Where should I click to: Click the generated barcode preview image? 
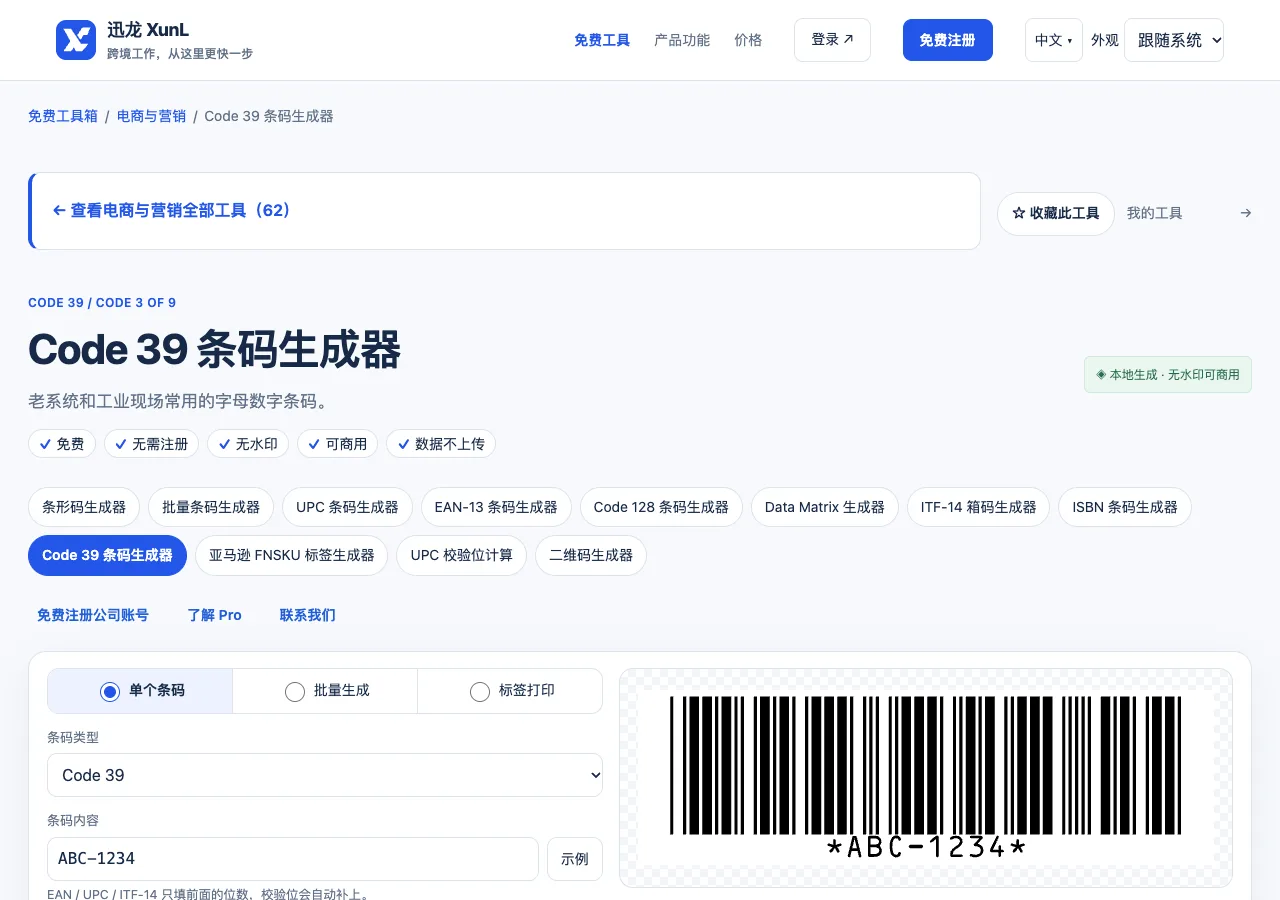pyautogui.click(x=926, y=777)
